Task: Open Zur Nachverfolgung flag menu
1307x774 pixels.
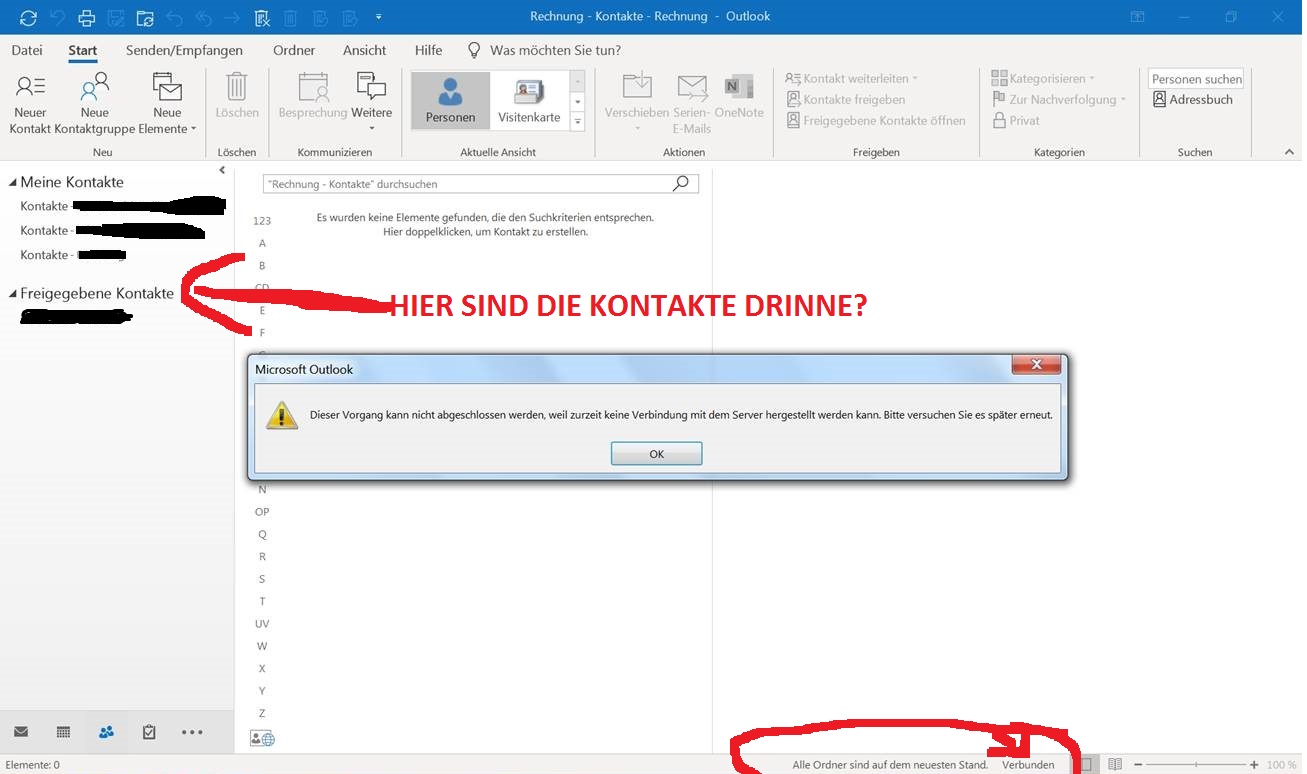Action: pos(1059,99)
